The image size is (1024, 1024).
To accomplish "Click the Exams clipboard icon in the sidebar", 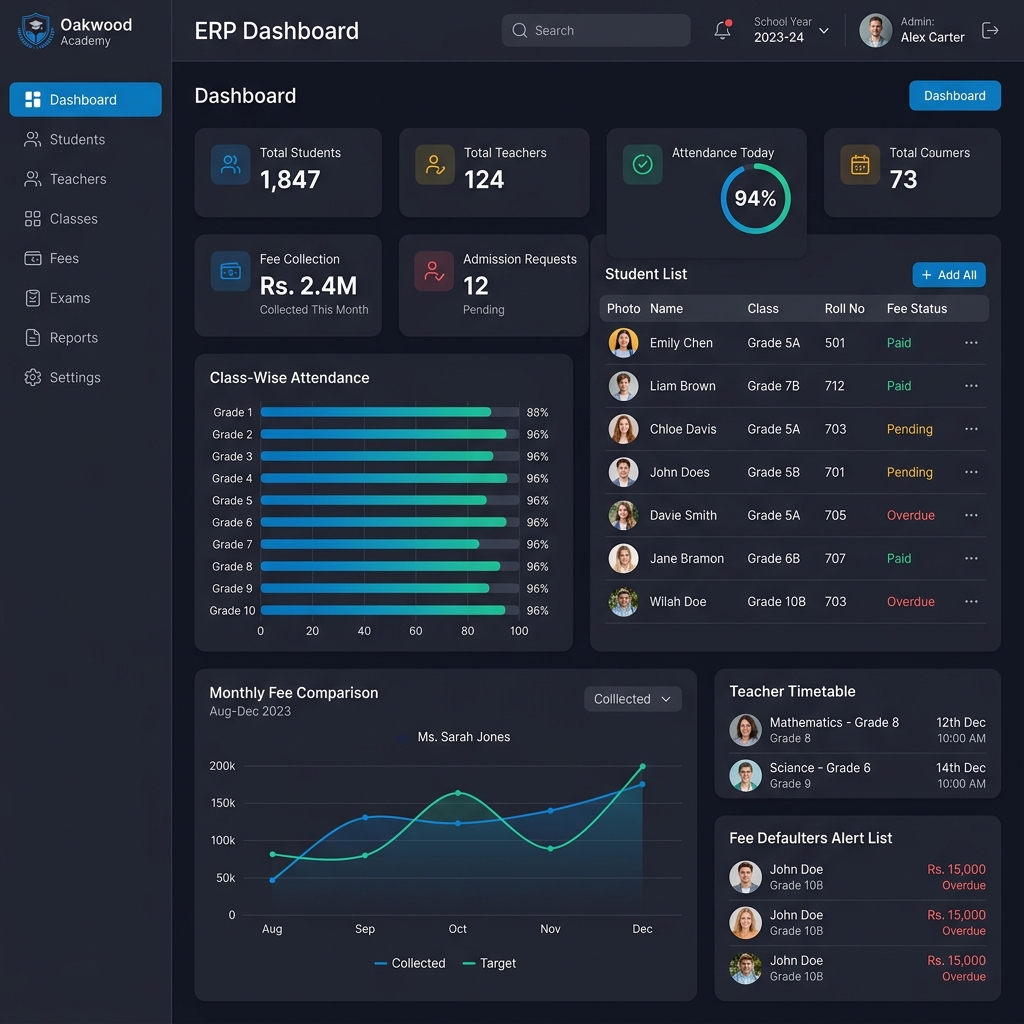I will (33, 298).
